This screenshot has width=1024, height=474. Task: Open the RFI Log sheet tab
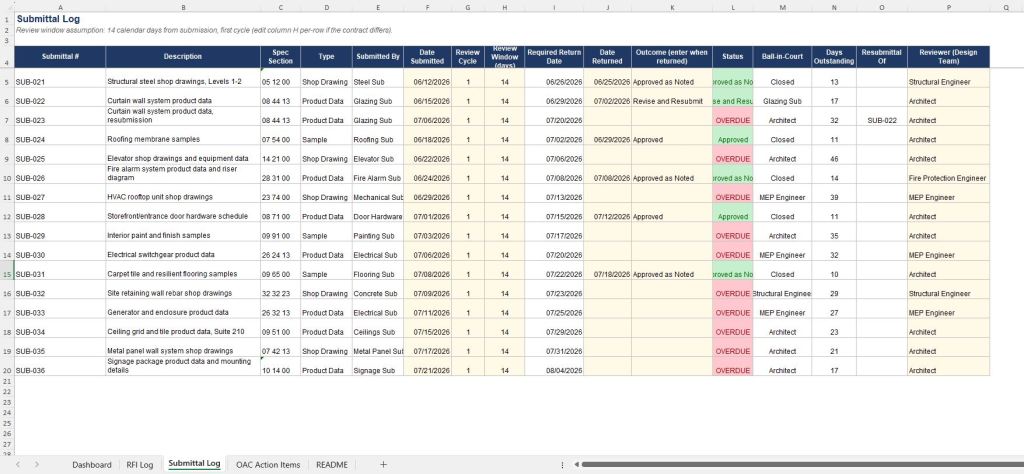[140, 464]
